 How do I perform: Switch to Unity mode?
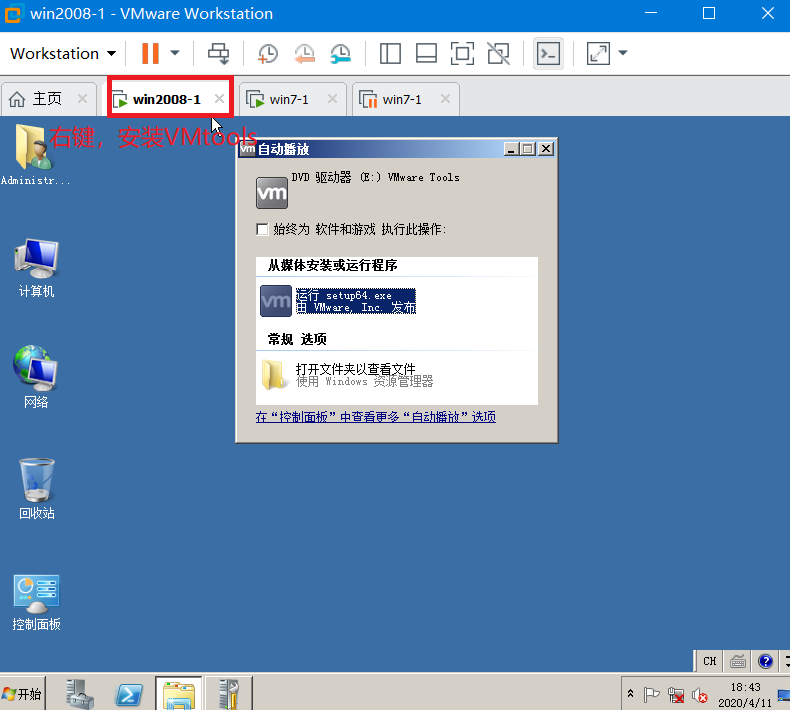498,53
